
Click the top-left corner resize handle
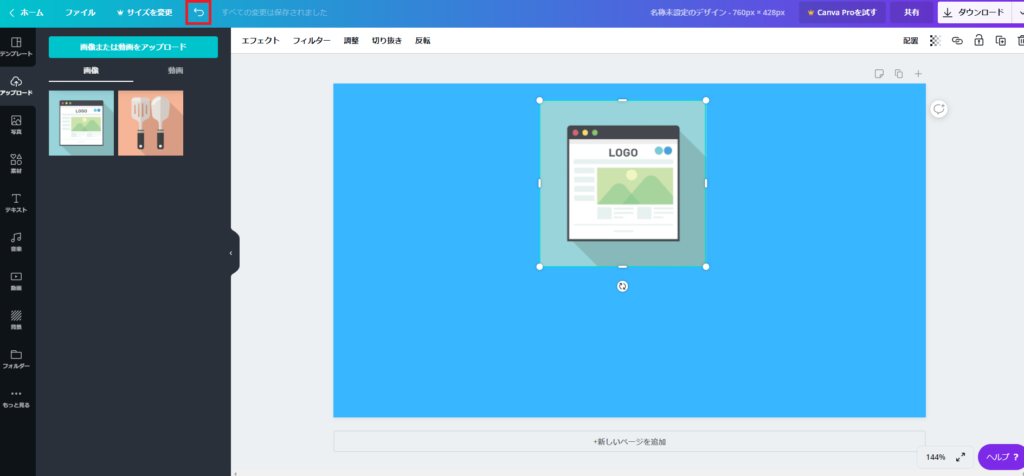539,101
